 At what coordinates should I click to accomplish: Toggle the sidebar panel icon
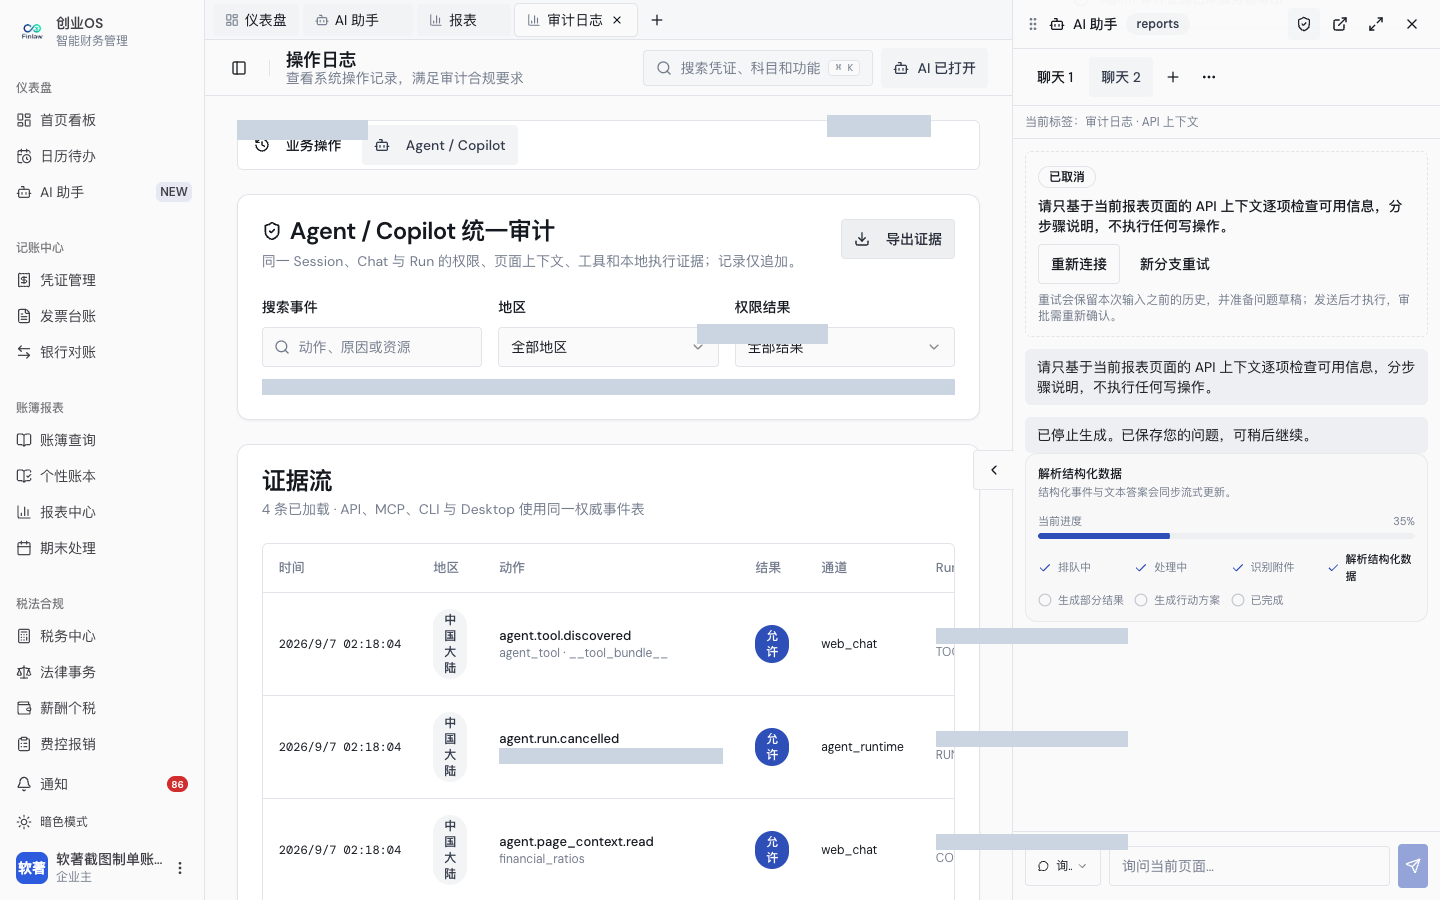(x=239, y=68)
